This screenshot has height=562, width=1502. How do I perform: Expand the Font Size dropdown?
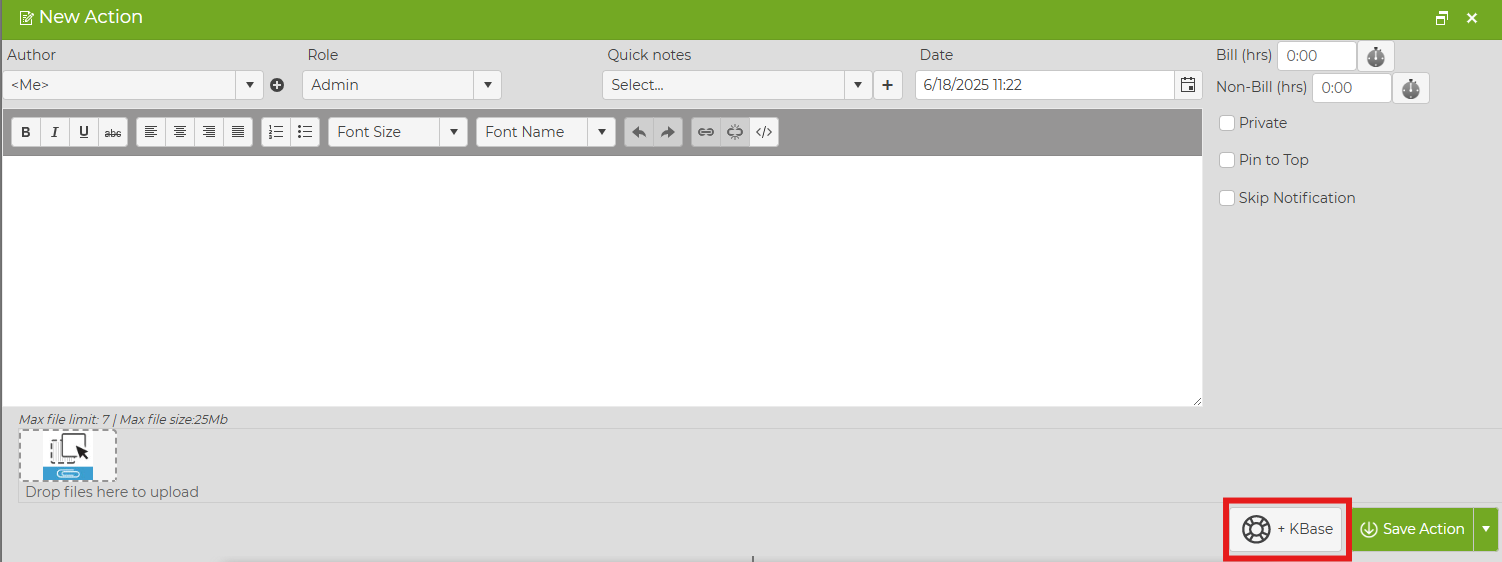pos(453,132)
